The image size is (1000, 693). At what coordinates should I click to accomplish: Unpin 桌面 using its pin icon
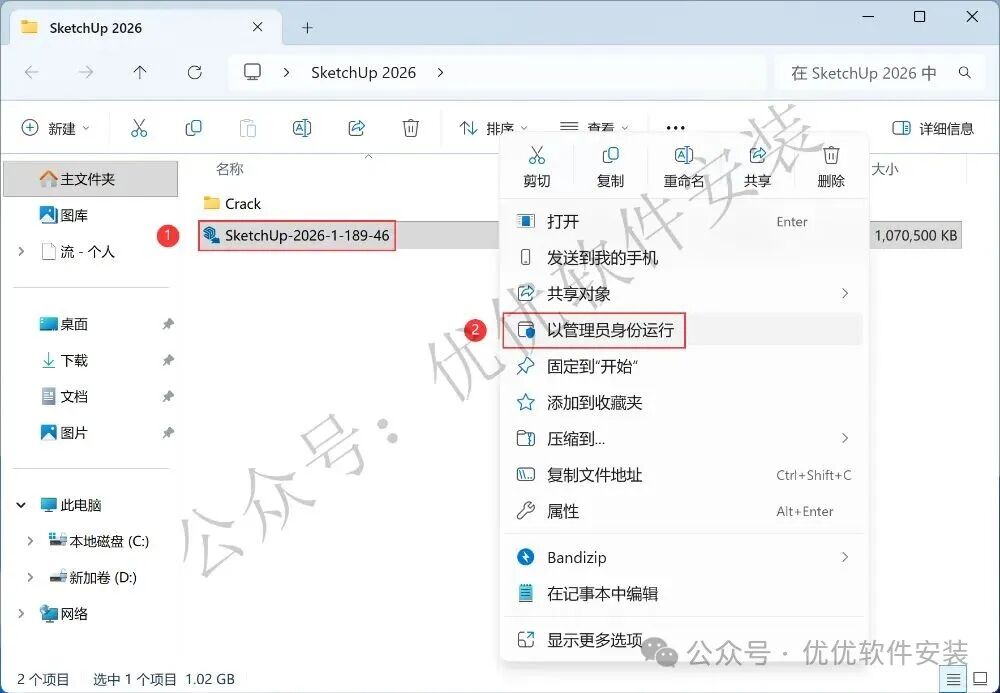(x=168, y=324)
